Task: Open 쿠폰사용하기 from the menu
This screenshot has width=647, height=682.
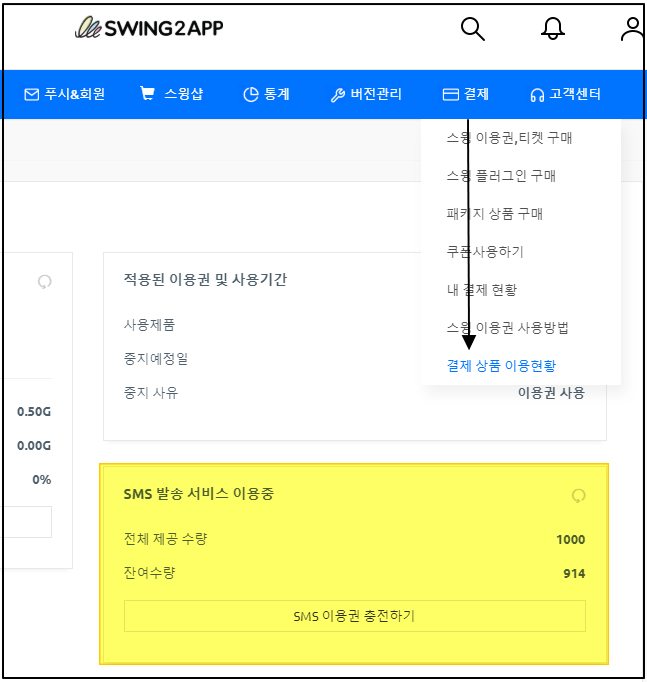Action: click(x=485, y=252)
